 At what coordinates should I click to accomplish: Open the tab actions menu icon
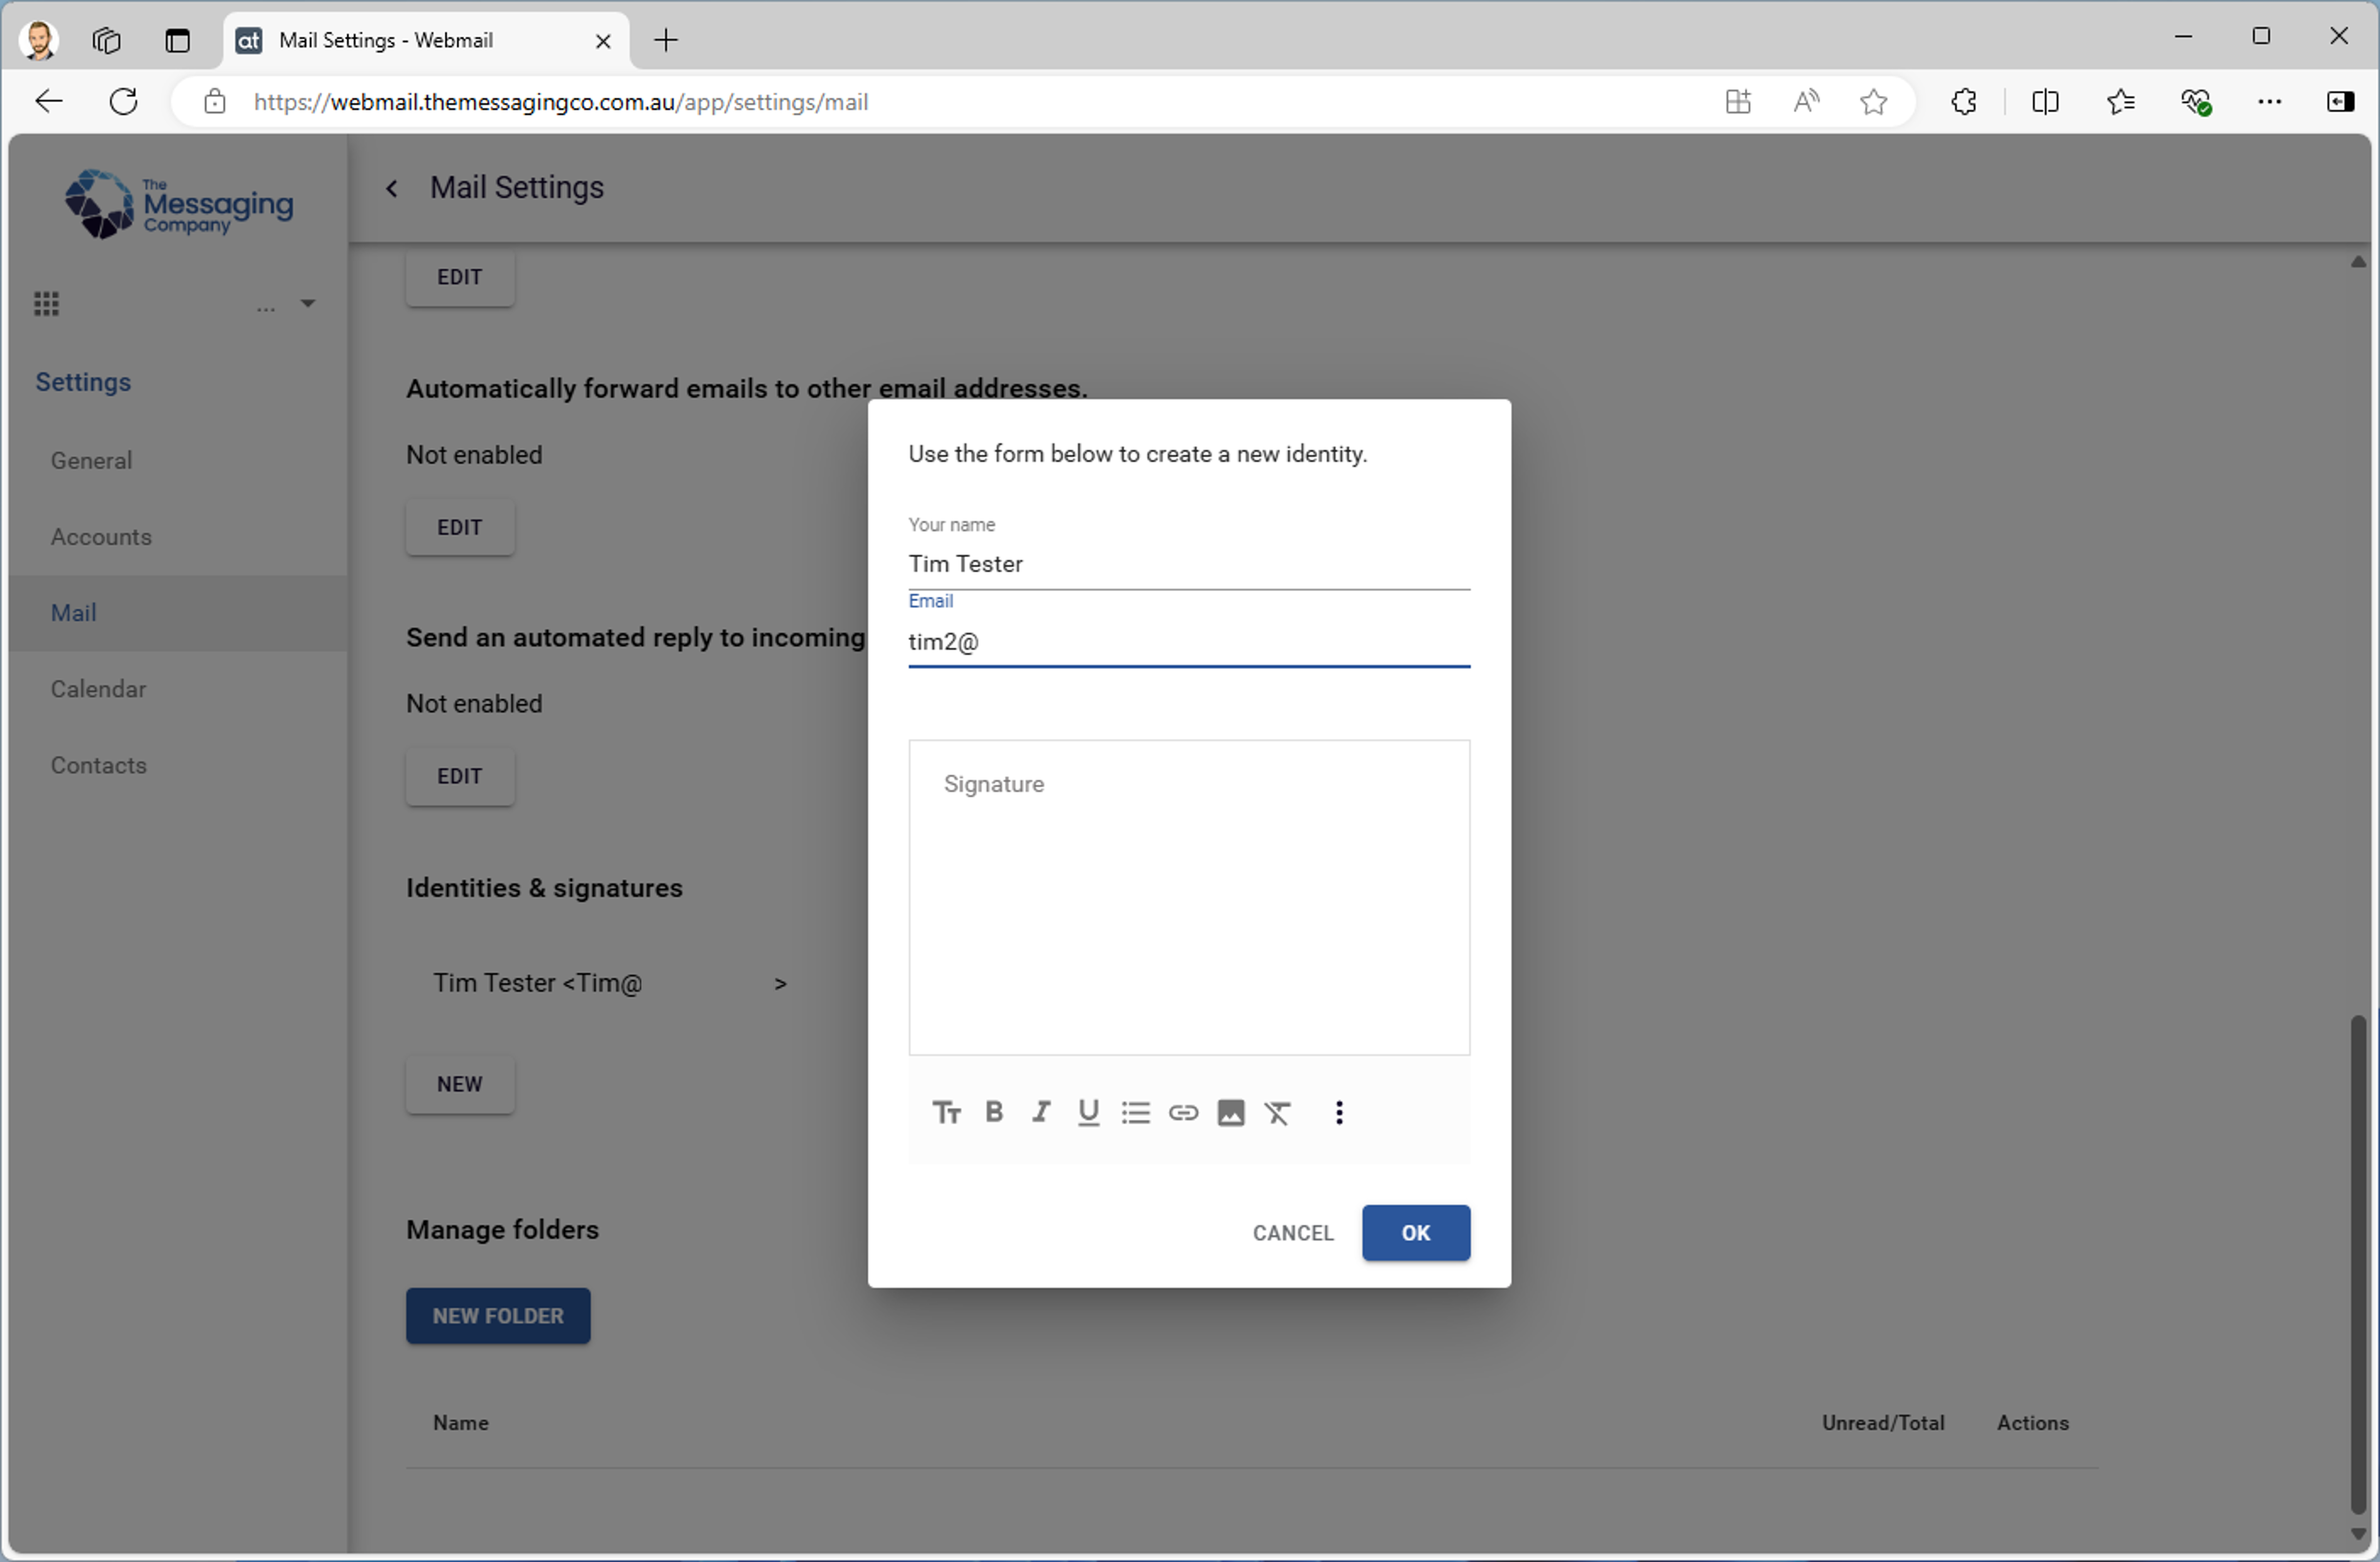coord(177,40)
